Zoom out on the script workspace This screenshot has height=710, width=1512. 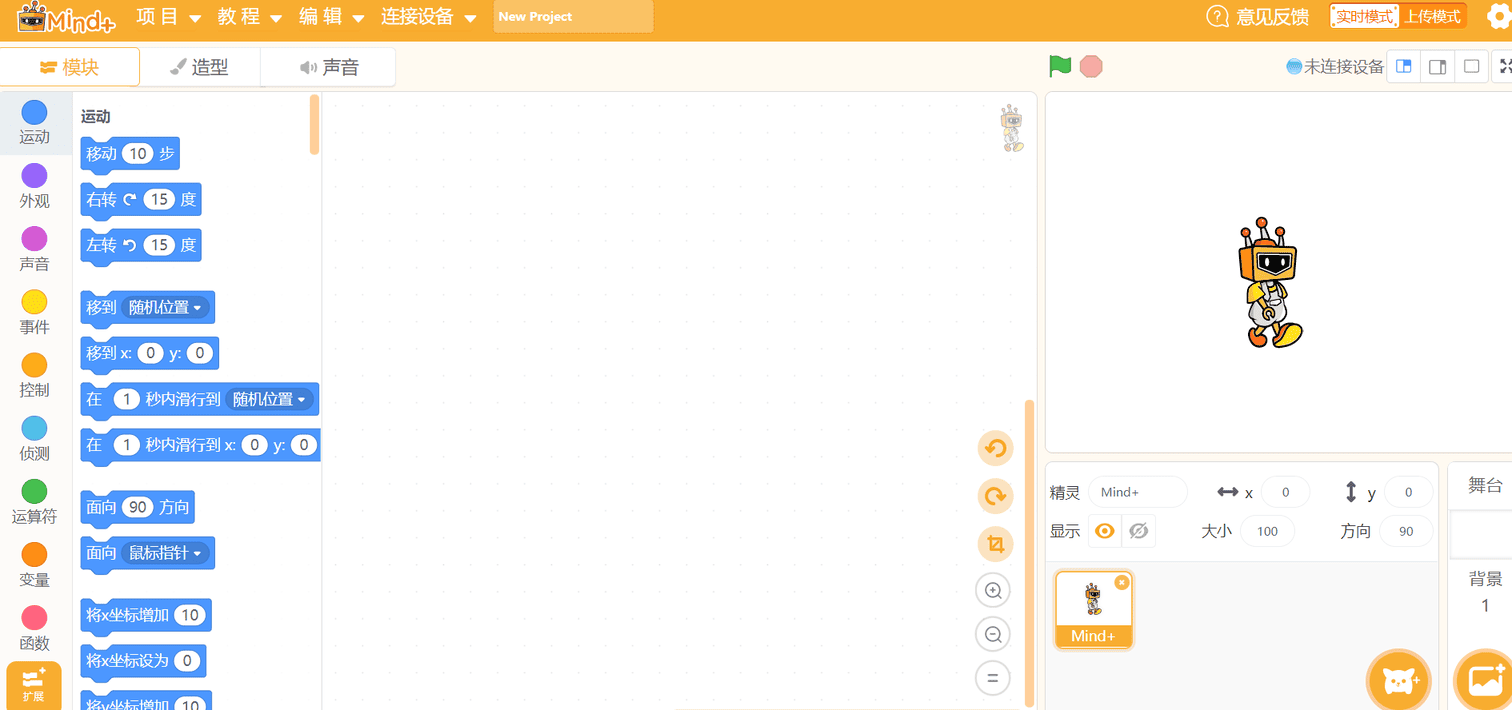[x=993, y=634]
